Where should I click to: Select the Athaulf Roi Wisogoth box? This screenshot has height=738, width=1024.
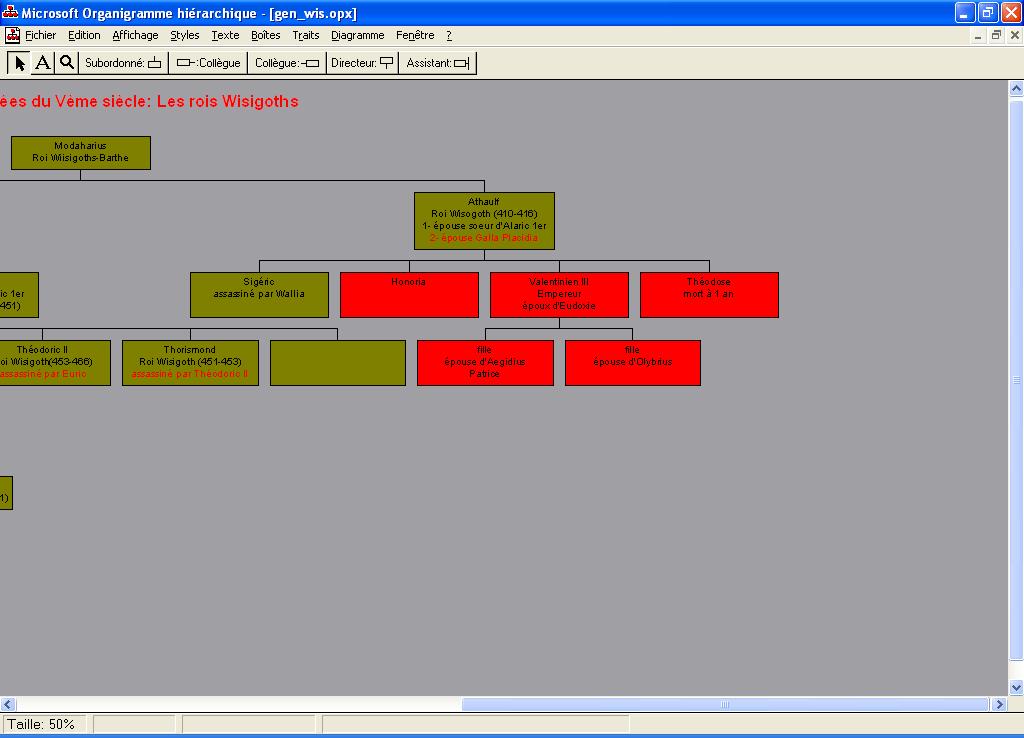click(484, 220)
